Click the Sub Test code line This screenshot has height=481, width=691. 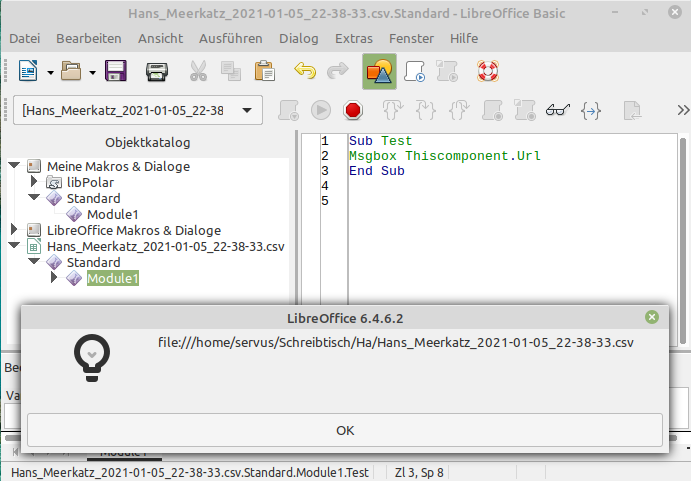tap(380, 141)
